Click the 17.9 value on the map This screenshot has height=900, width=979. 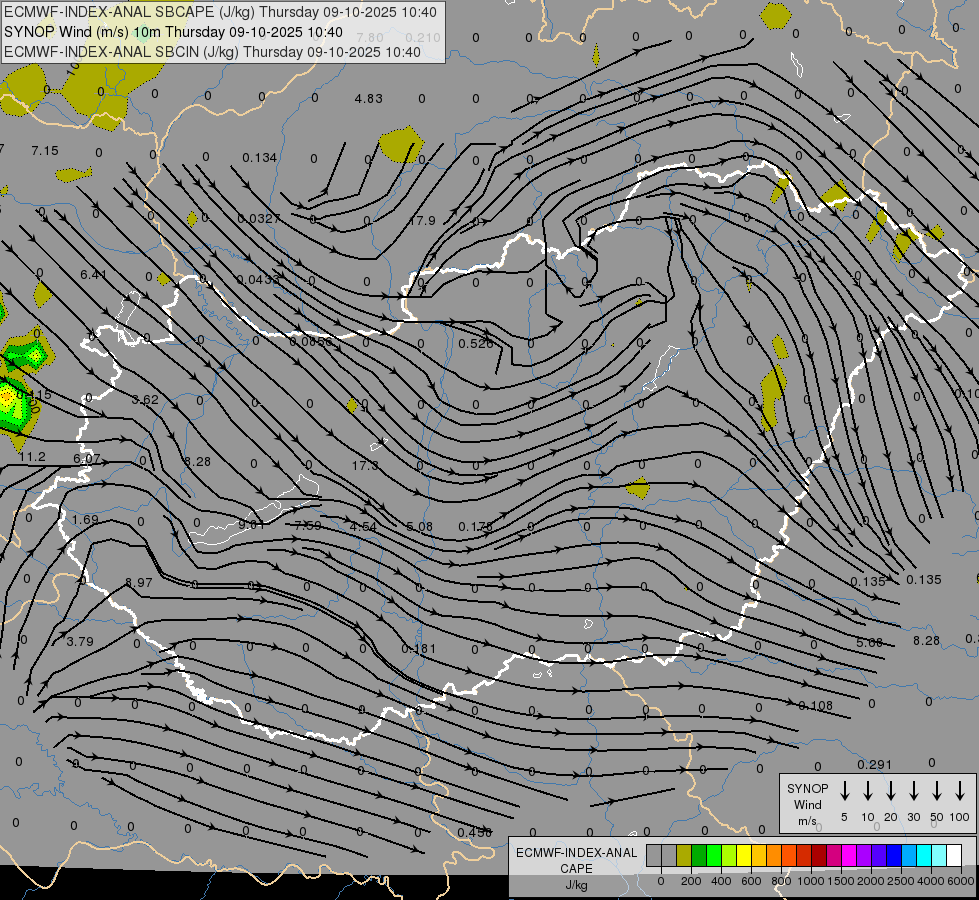coord(423,220)
